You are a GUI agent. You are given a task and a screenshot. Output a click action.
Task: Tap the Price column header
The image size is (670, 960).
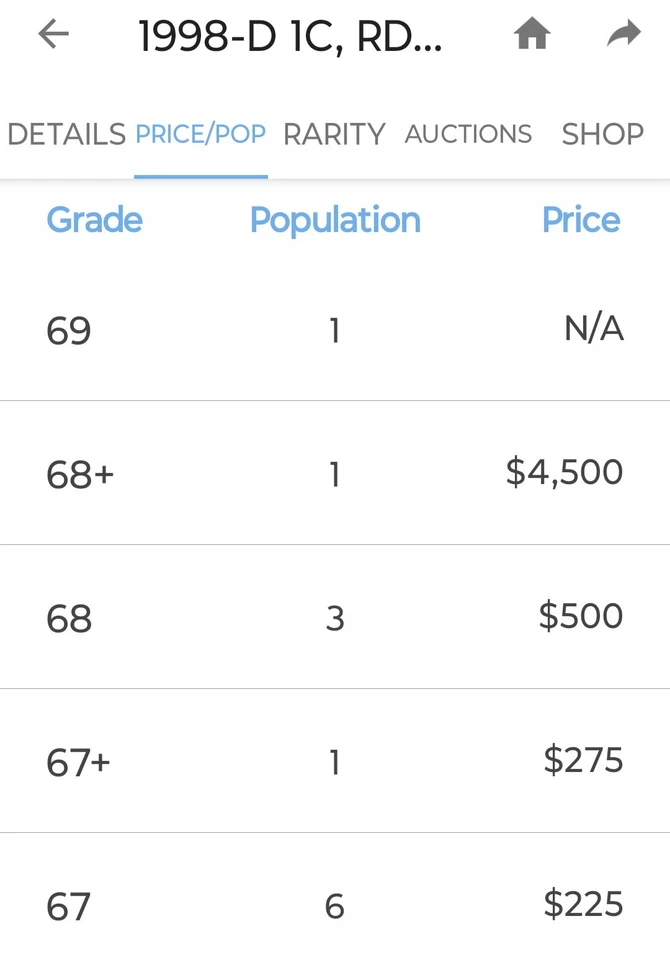(x=580, y=220)
